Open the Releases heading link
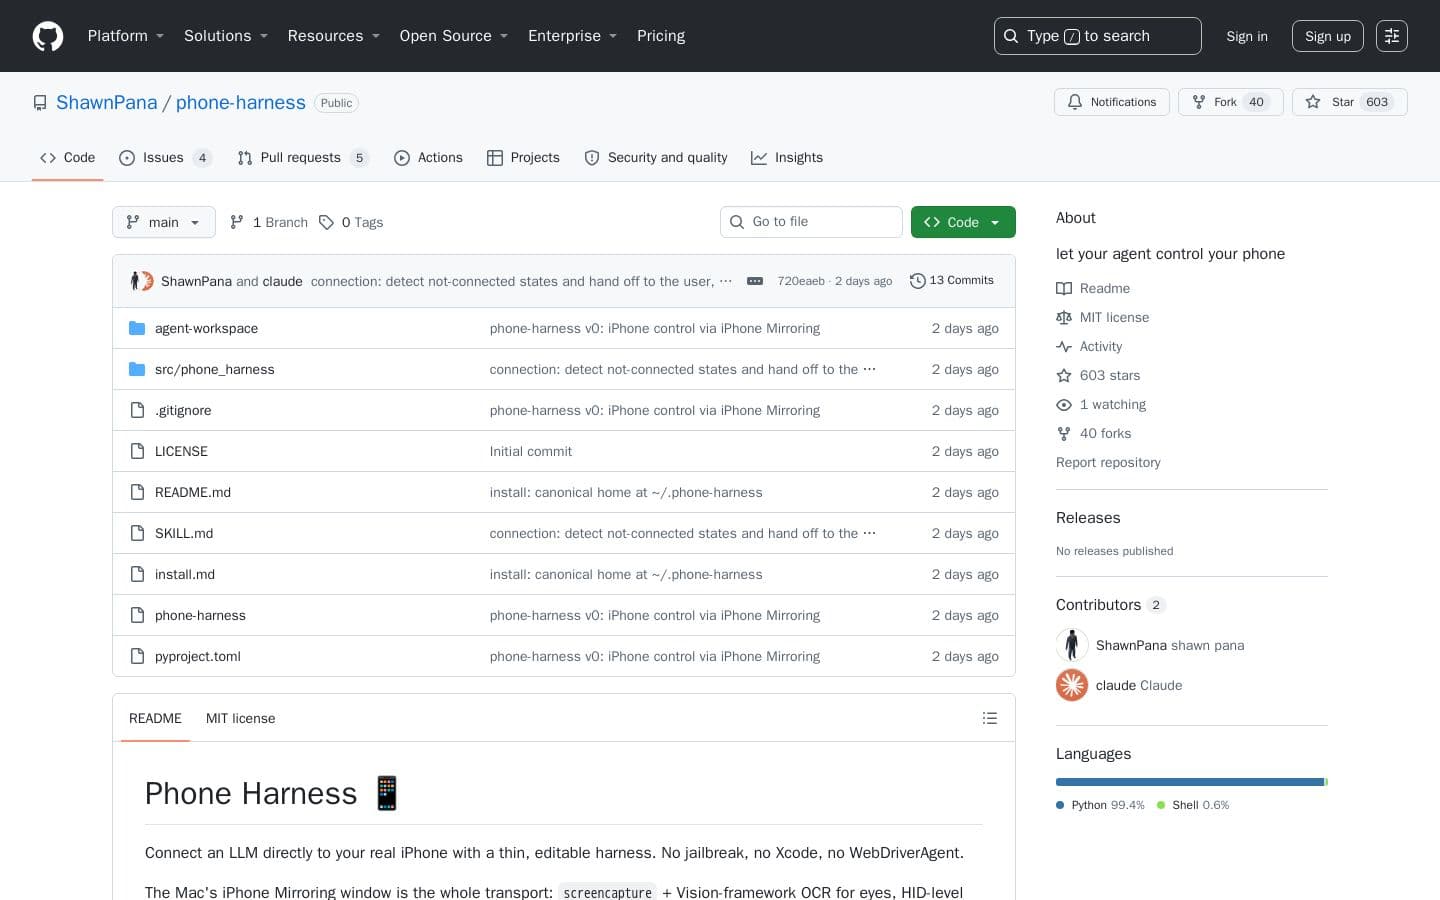Screen dimensions: 1440x900 click(x=1088, y=518)
